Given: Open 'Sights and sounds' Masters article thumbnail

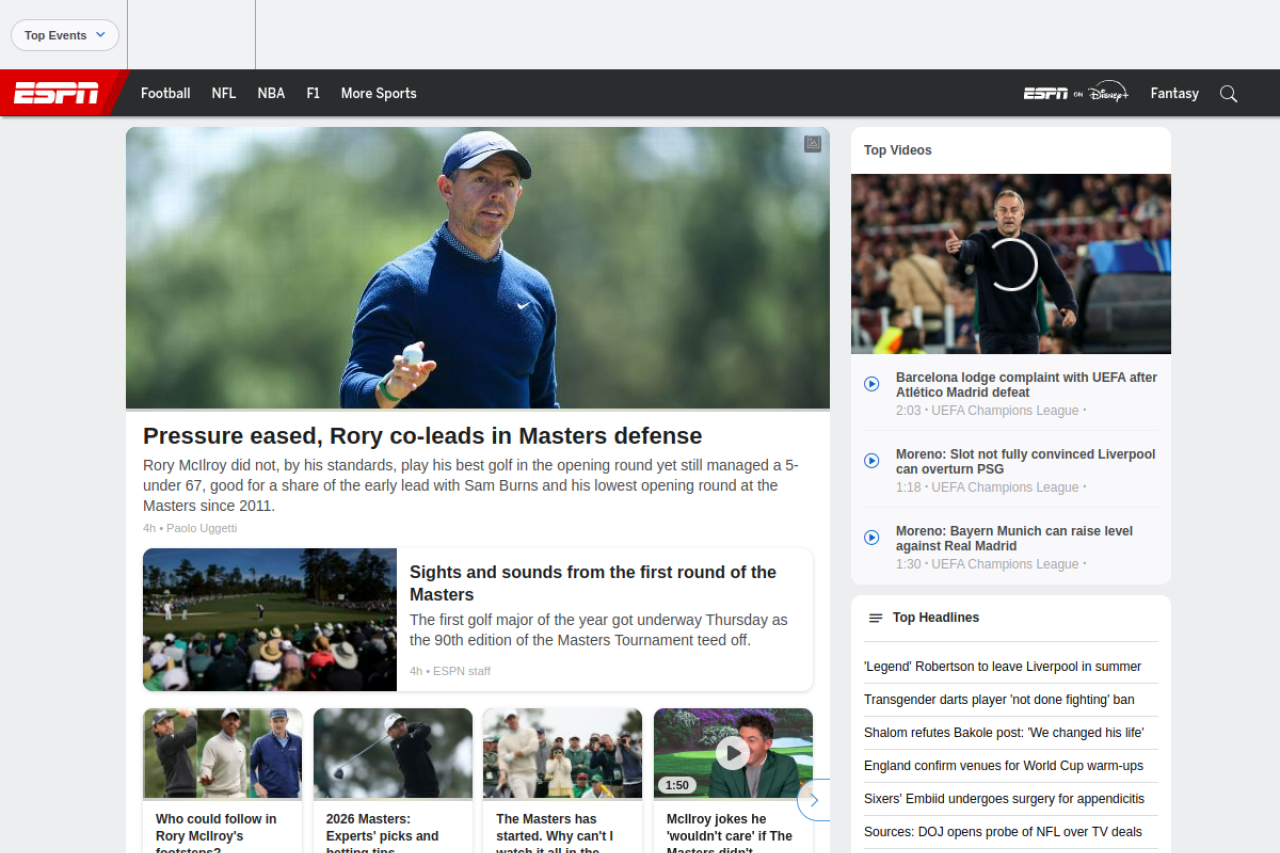Looking at the screenshot, I should (x=270, y=619).
